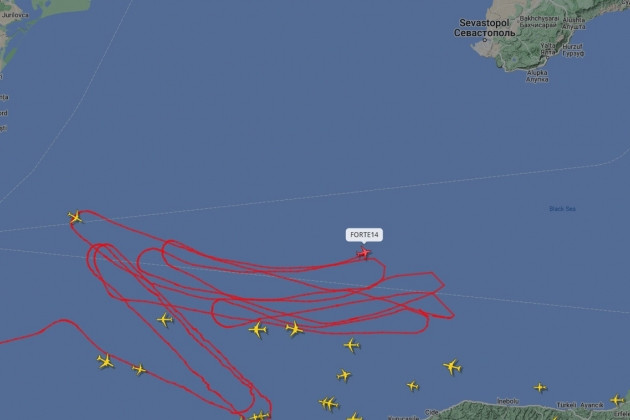The width and height of the screenshot is (630, 420).
Task: Select yellow plane directly above the Cide label
Action: pos(413,386)
